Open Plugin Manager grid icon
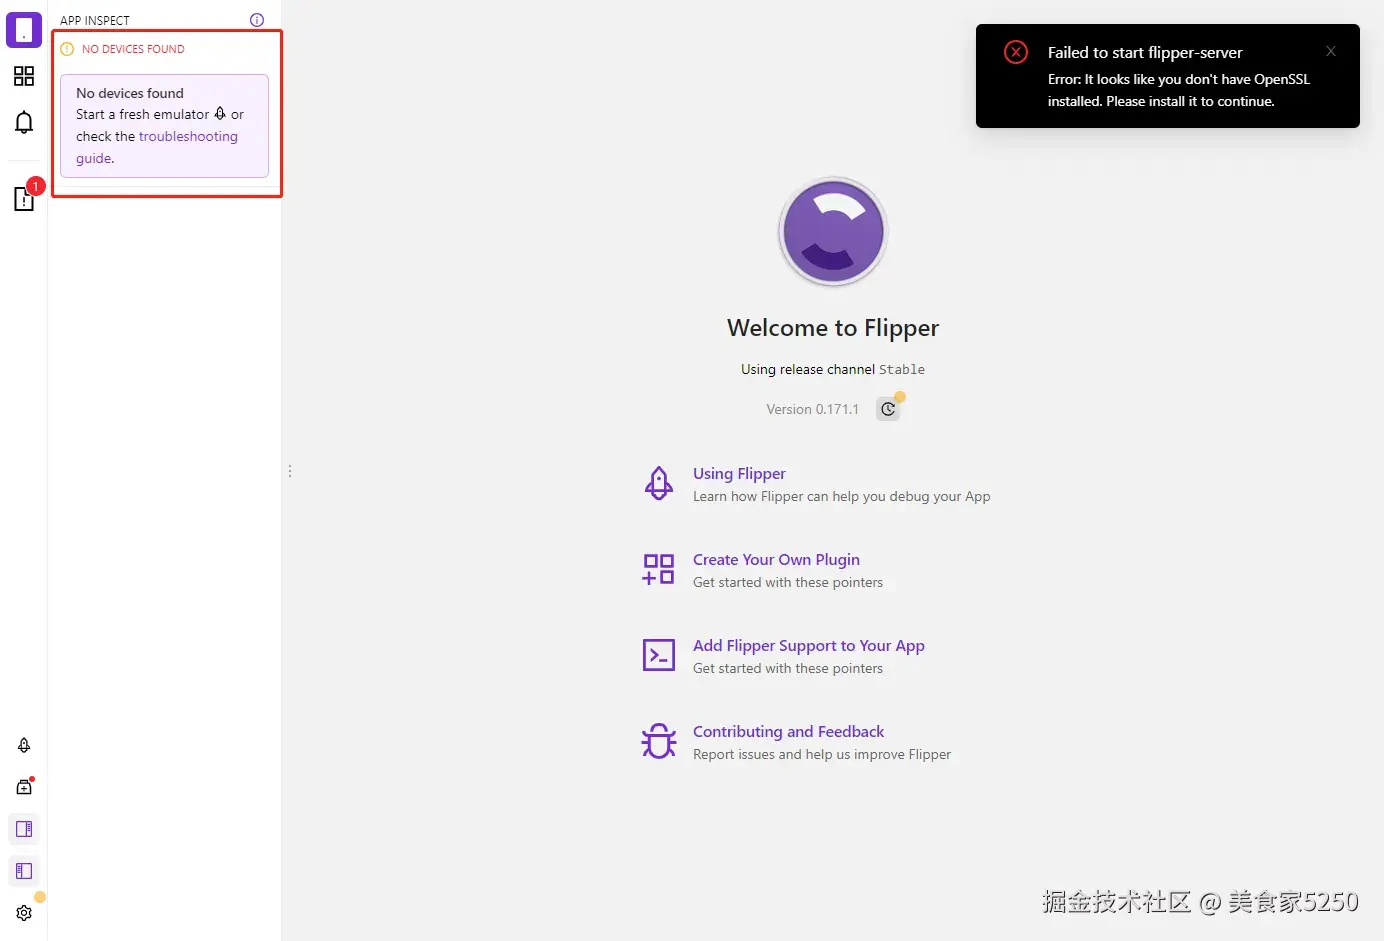The height and width of the screenshot is (941, 1384). 24,76
